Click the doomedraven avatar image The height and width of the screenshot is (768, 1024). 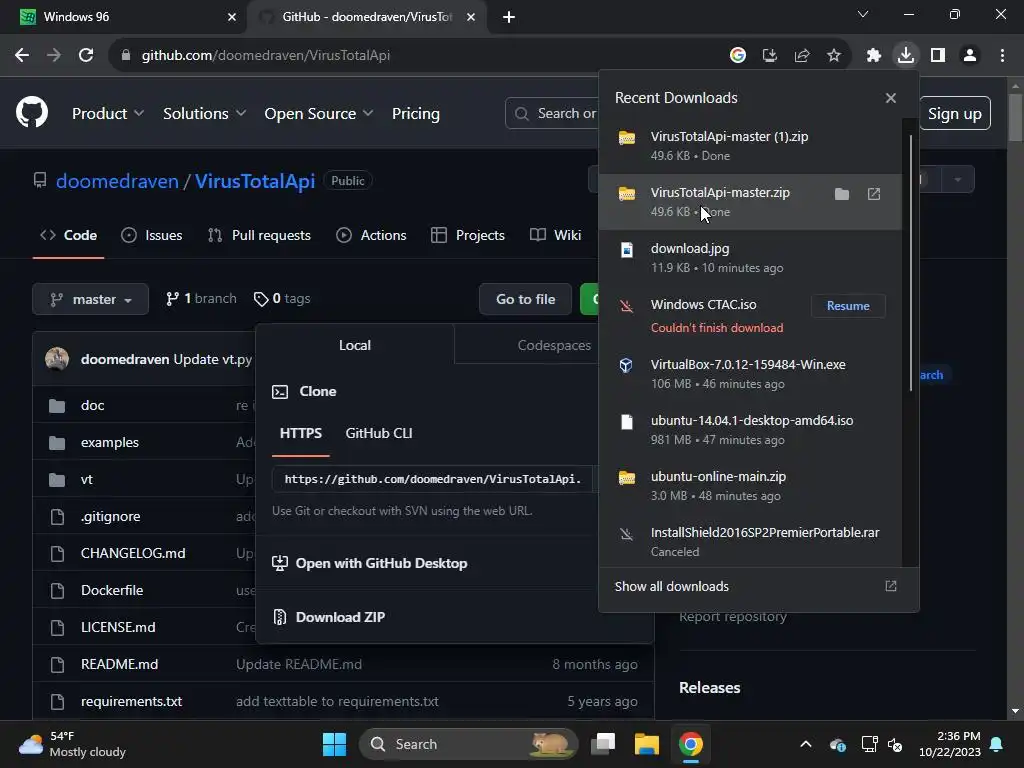pyautogui.click(x=57, y=359)
